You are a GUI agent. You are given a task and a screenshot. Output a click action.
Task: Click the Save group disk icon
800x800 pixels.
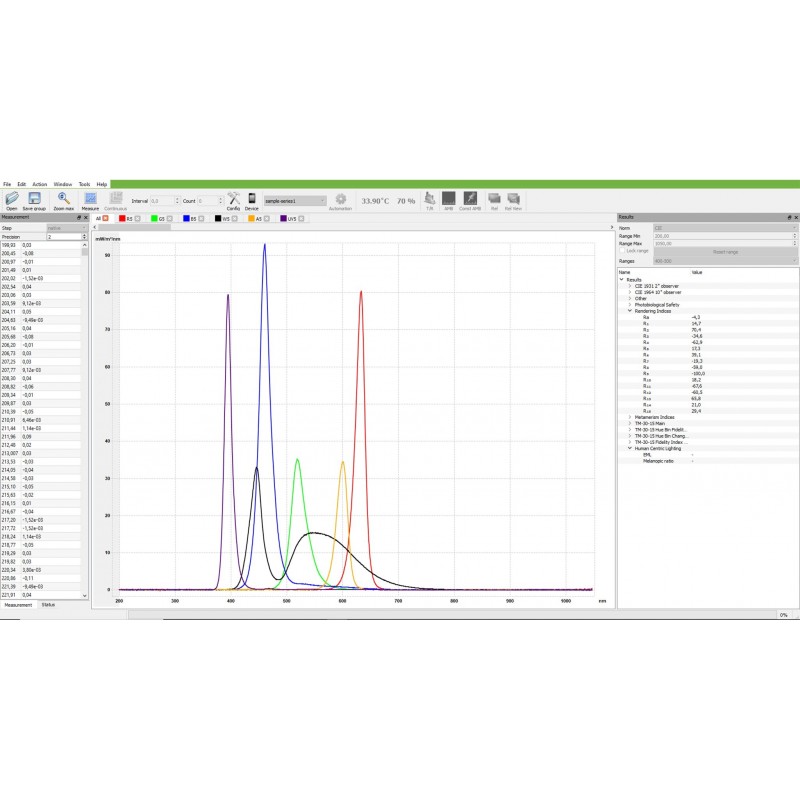[34, 199]
